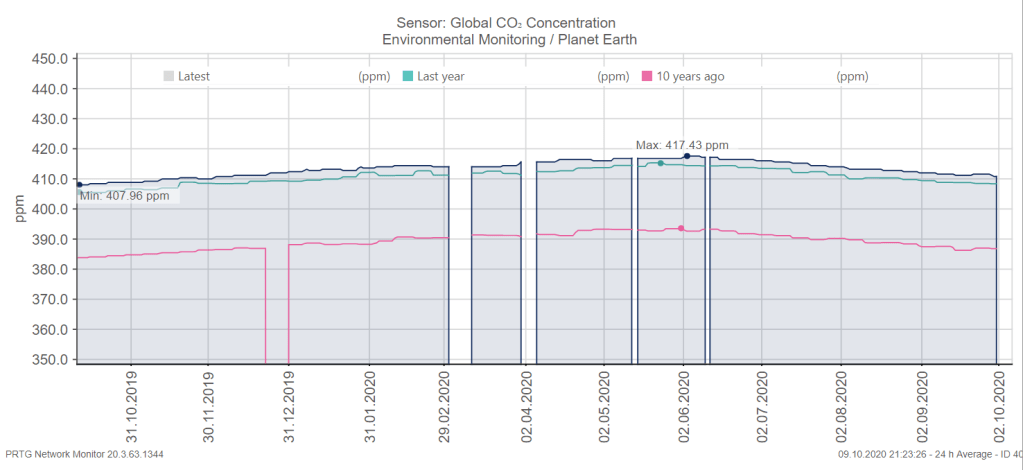
Task: Click the 02.06.2020 date axis label
Action: click(x=684, y=409)
